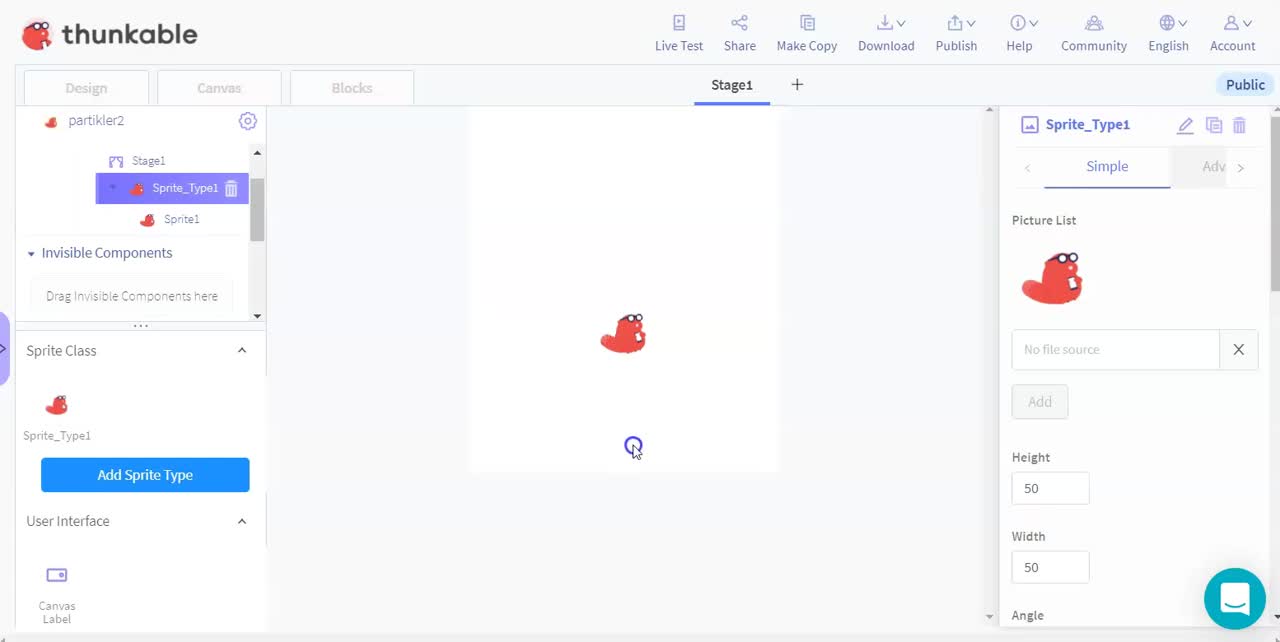Image resolution: width=1280 pixels, height=642 pixels.
Task: Open the Download menu
Action: (x=886, y=33)
